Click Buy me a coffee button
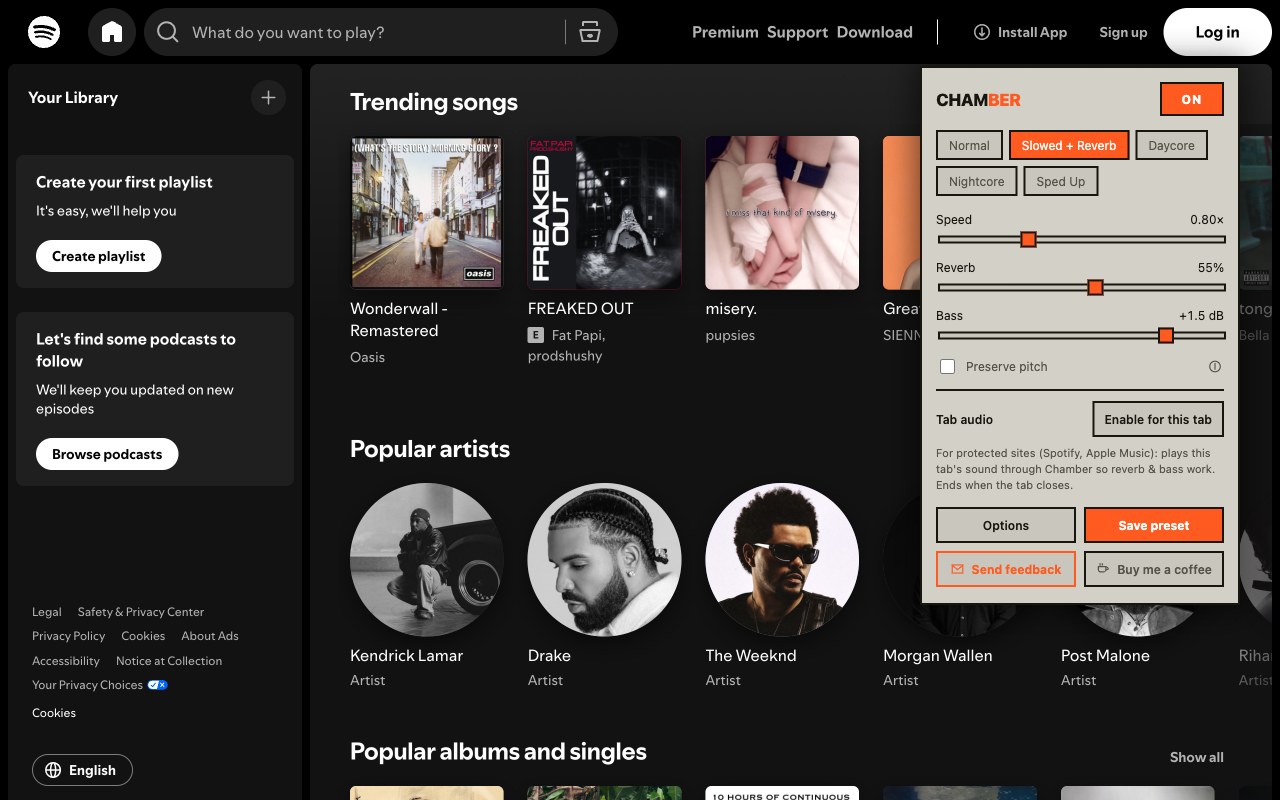This screenshot has width=1280, height=800. pos(1154,569)
